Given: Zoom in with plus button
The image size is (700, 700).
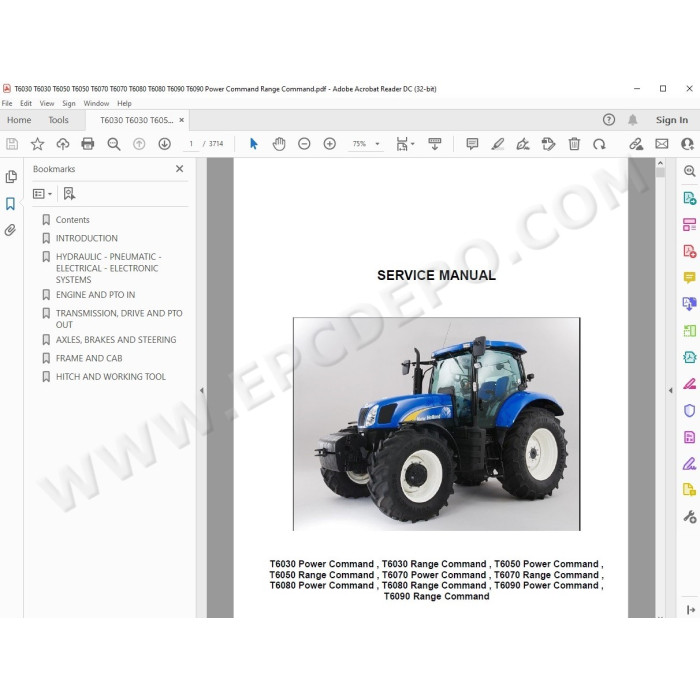Looking at the screenshot, I should pyautogui.click(x=329, y=144).
